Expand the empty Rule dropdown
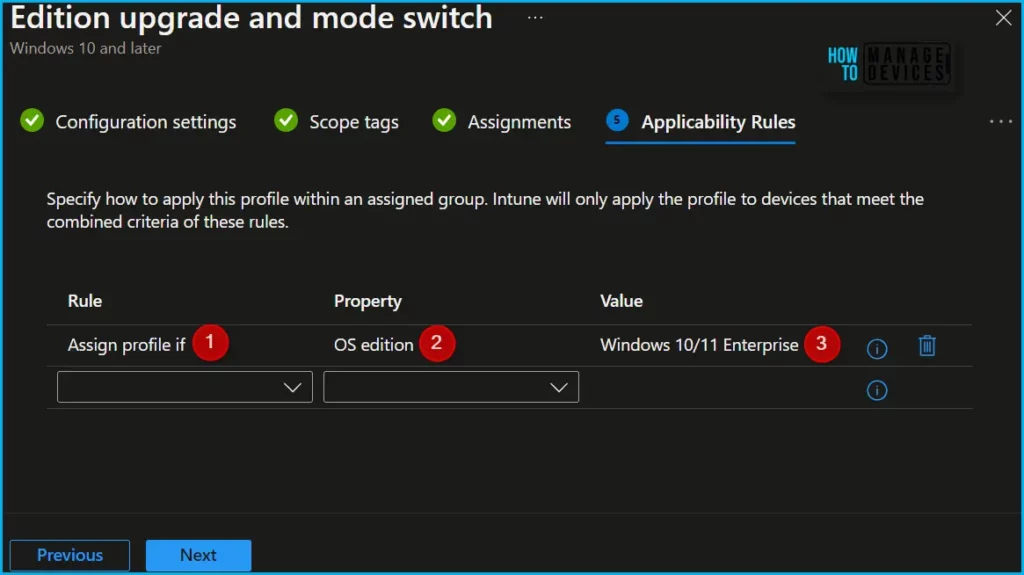Image resolution: width=1024 pixels, height=575 pixels. 185,387
